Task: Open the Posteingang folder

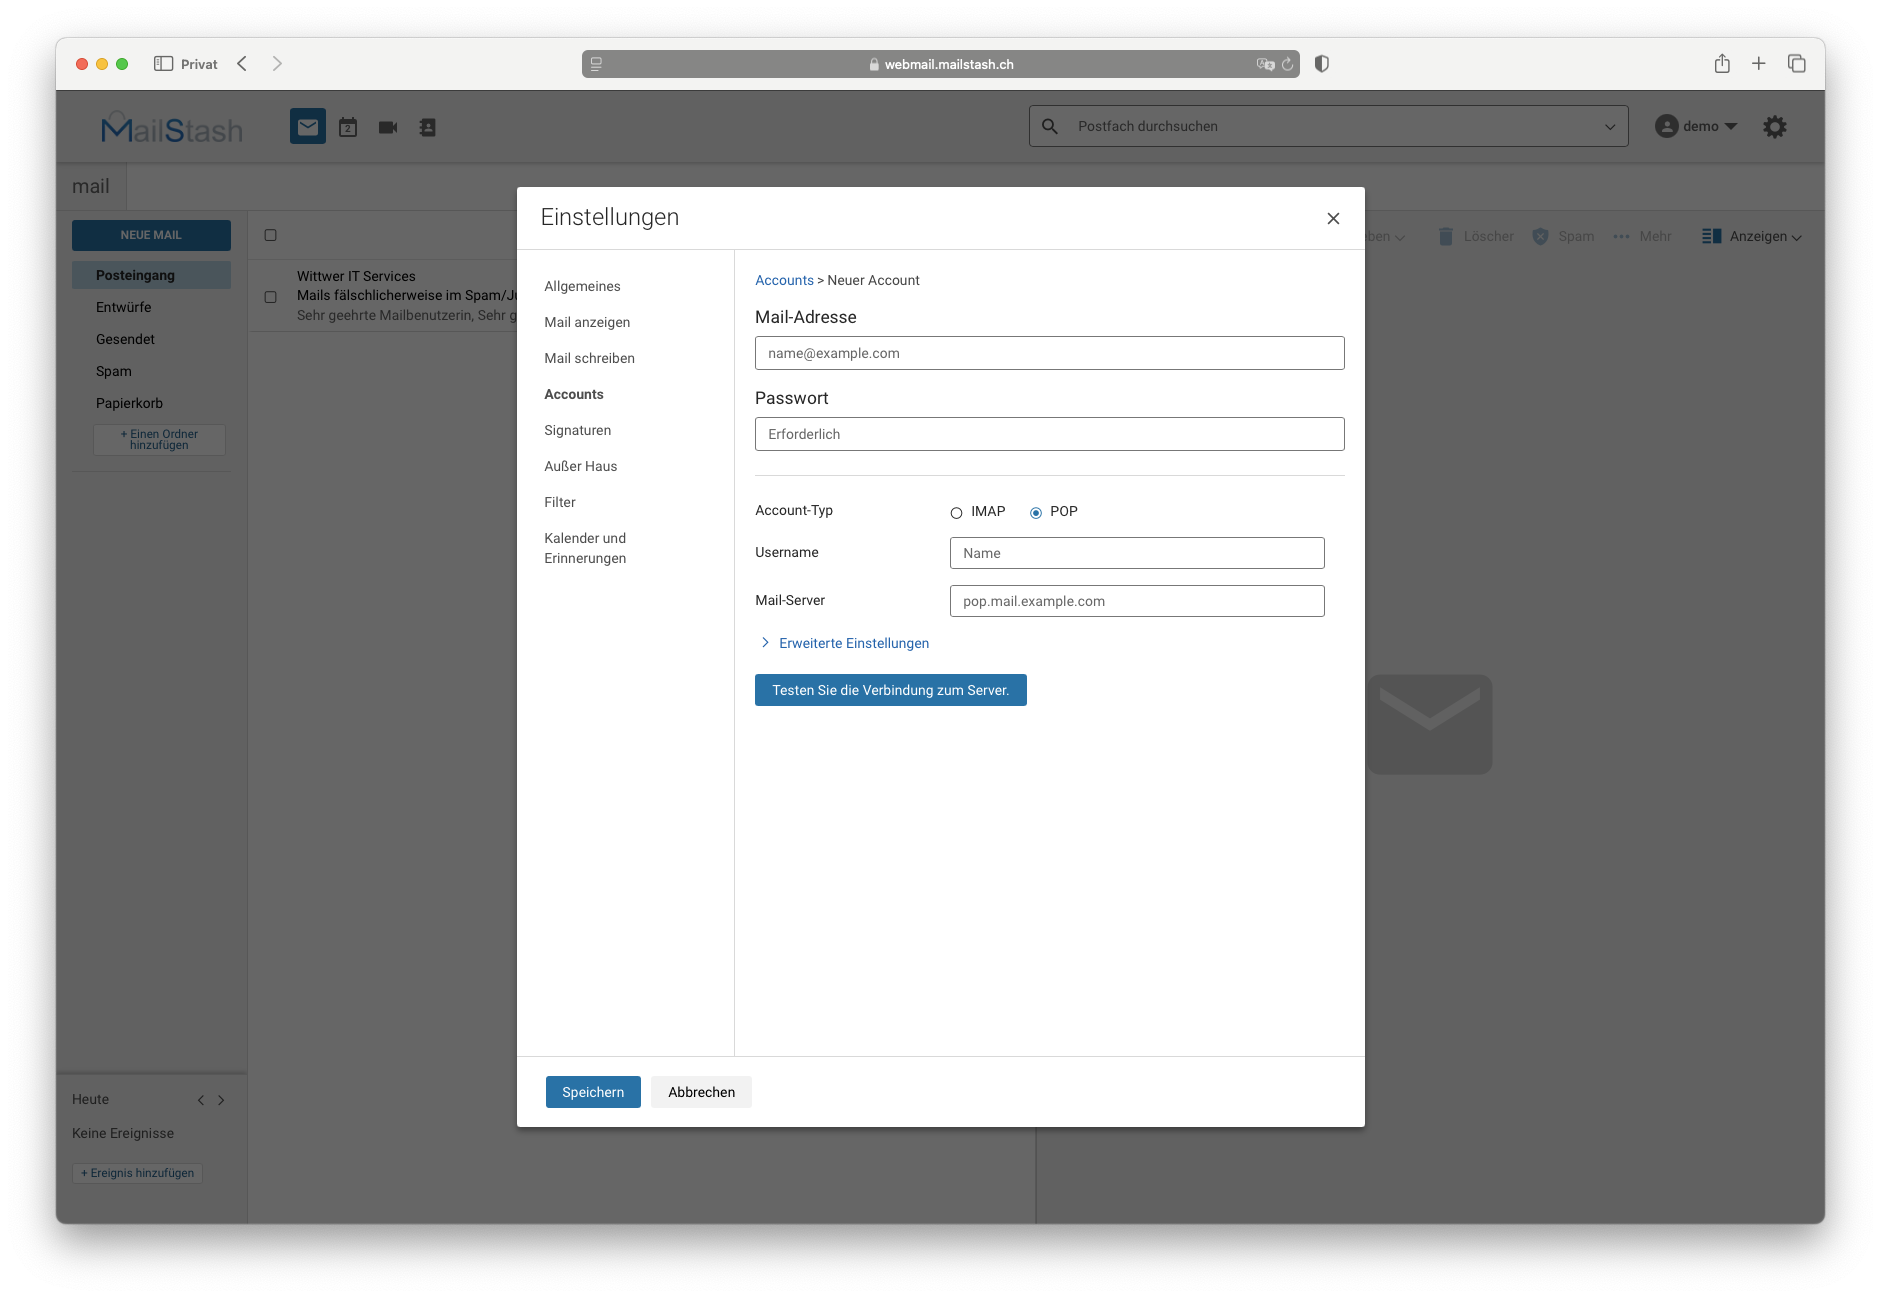Action: coord(151,275)
